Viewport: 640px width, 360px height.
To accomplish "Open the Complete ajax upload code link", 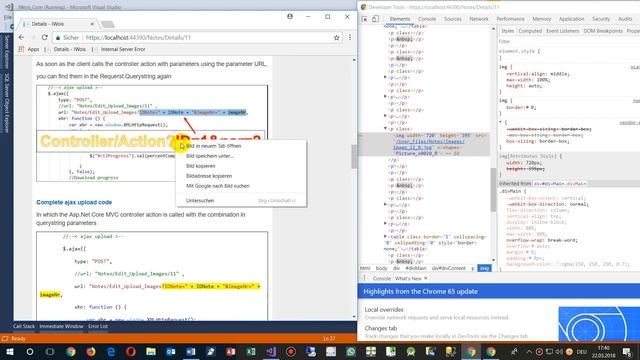I will click(x=74, y=202).
